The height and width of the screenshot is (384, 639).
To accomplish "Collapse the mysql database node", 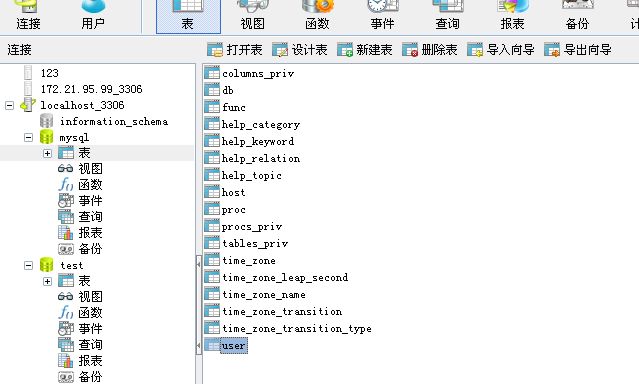I will click(x=28, y=137).
